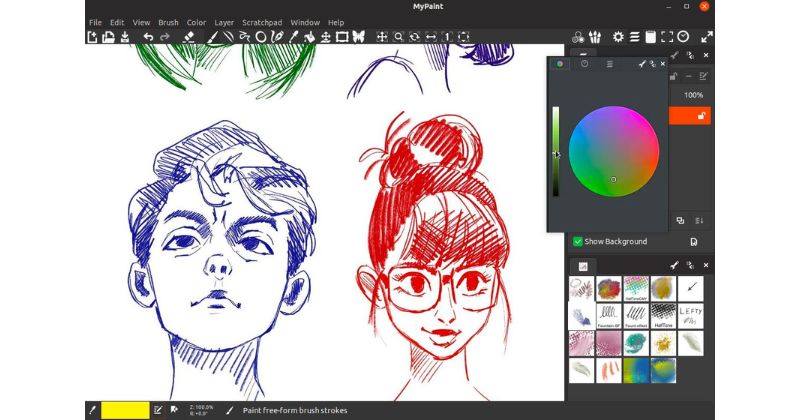The height and width of the screenshot is (420, 800).
Task: Select the Eraser tool in the toolbar
Action: pos(189,37)
